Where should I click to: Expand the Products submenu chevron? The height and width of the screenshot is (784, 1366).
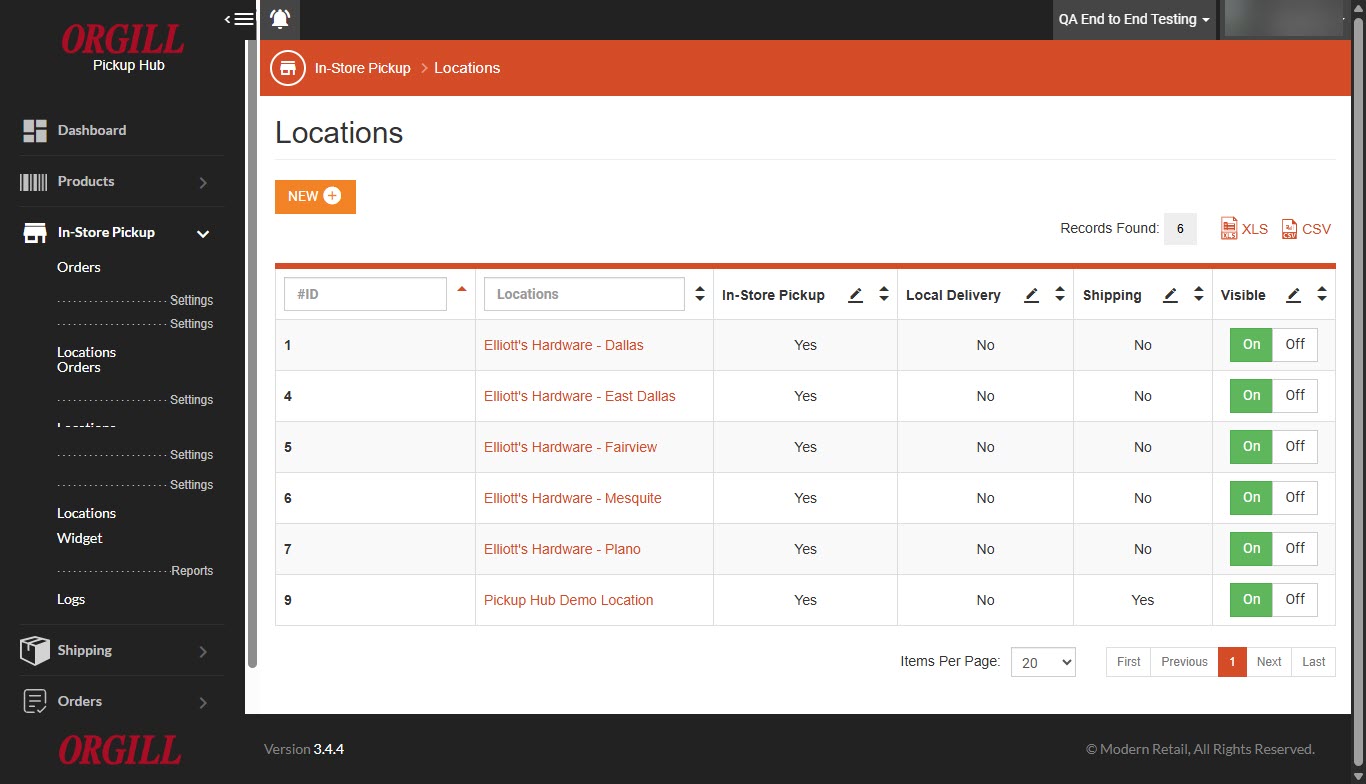tap(203, 183)
